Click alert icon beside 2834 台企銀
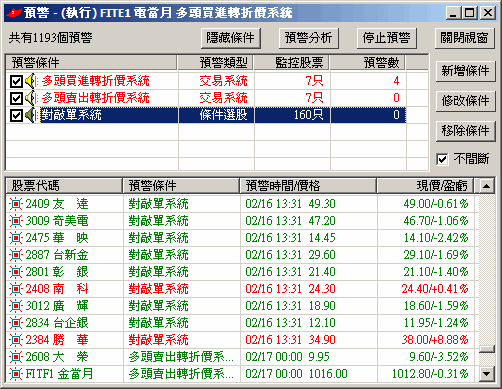Image resolution: width=502 pixels, height=389 pixels. [x=16, y=323]
